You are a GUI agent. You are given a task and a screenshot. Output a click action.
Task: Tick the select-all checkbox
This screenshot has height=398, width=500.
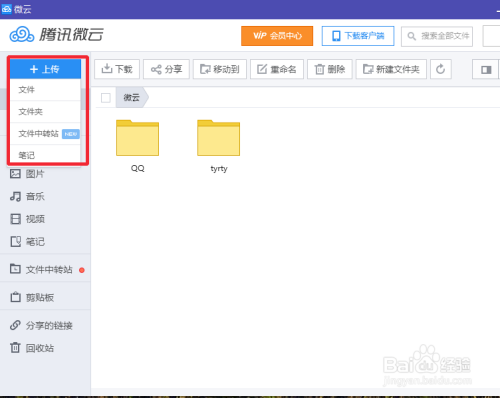[106, 98]
